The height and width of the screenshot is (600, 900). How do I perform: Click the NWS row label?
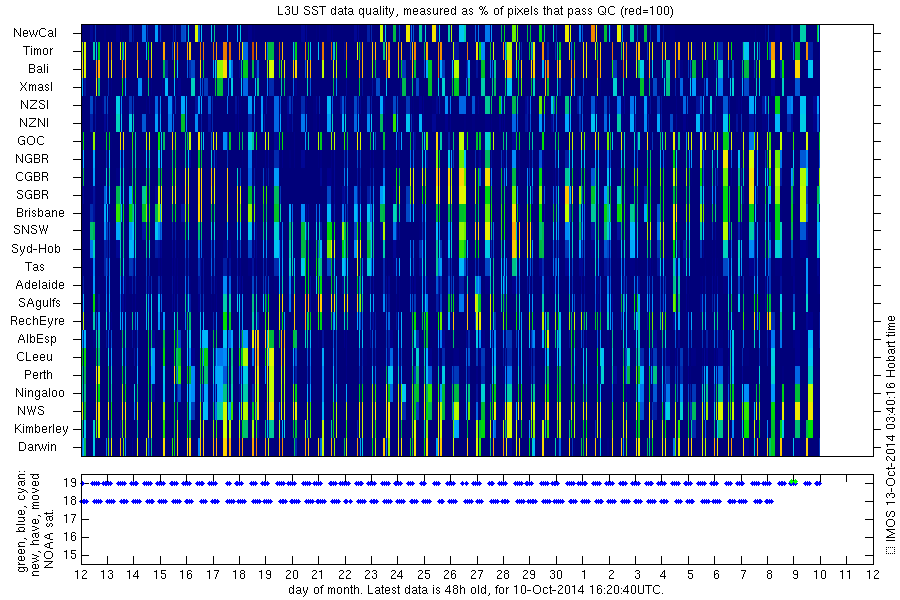point(30,411)
